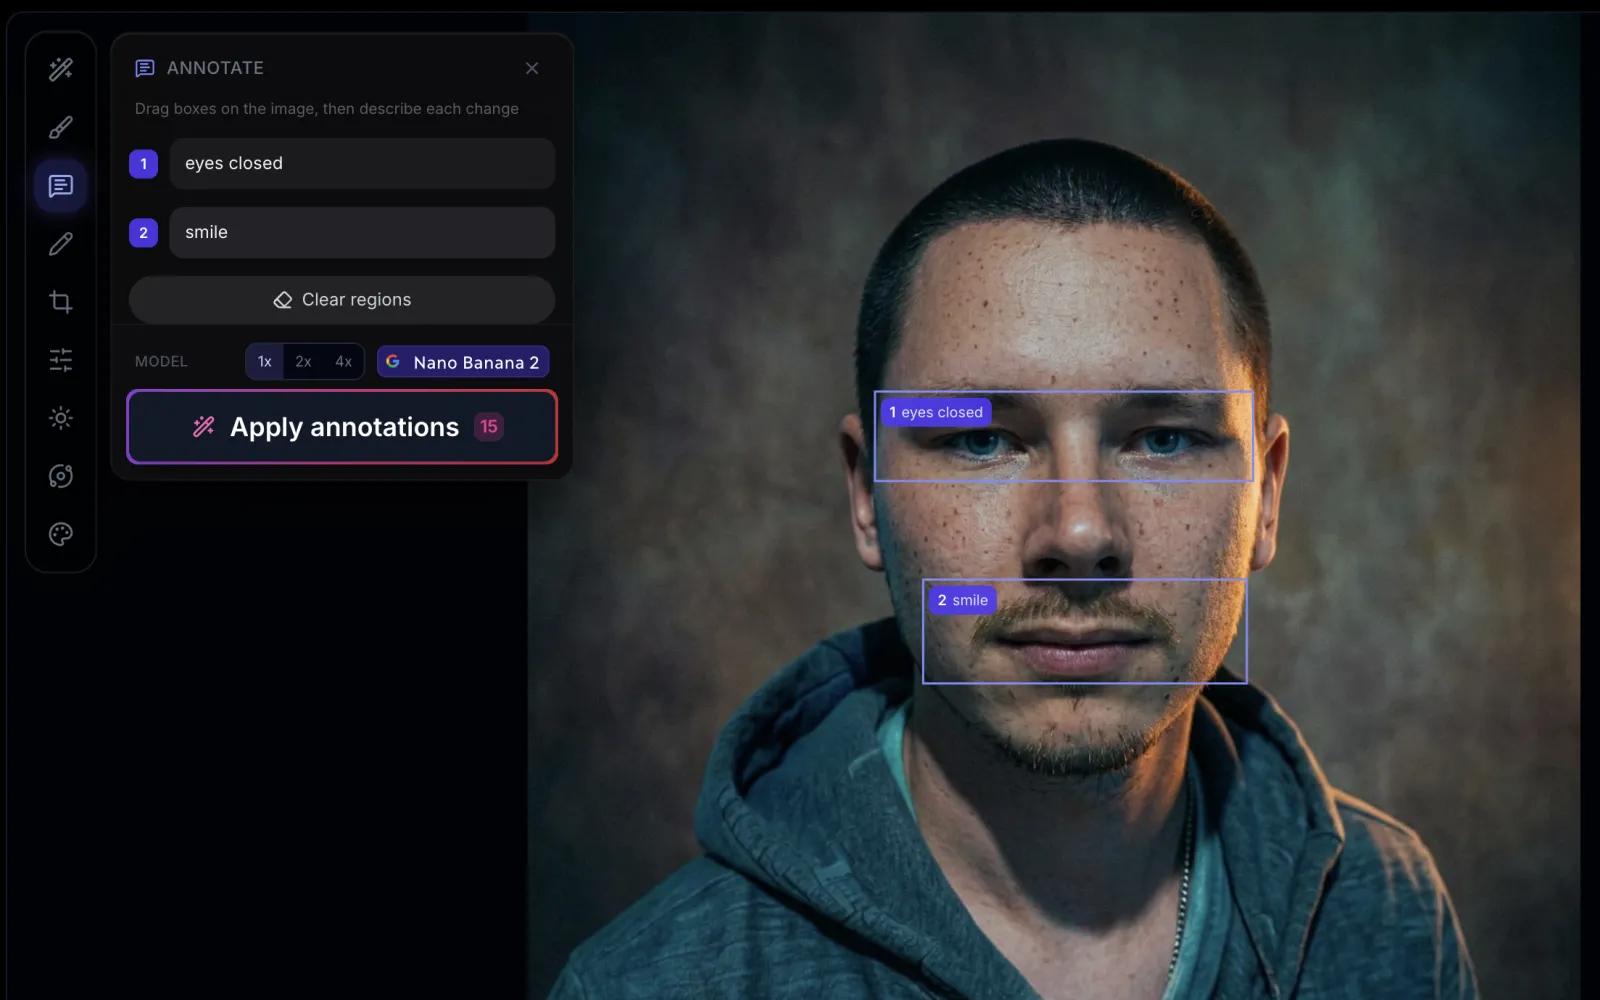The image size is (1600, 1000).
Task: Click Clear regions button
Action: tap(342, 300)
